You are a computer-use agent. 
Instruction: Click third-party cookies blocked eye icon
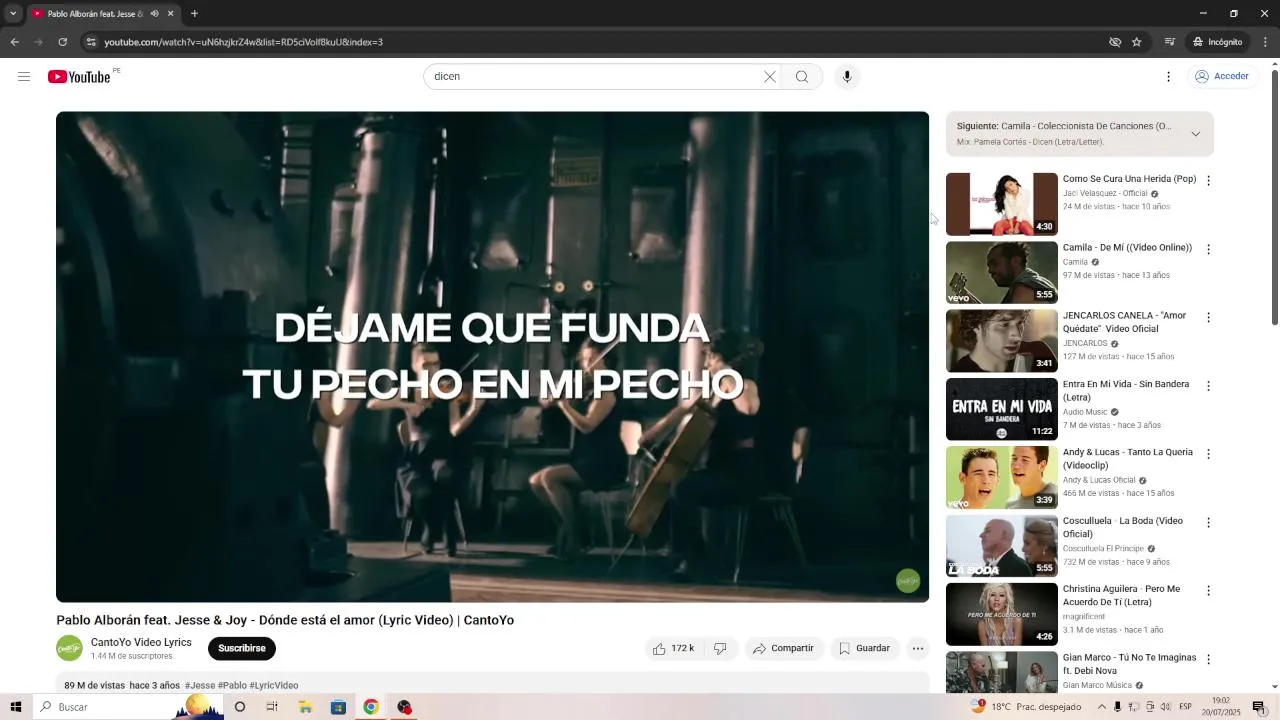[1115, 42]
